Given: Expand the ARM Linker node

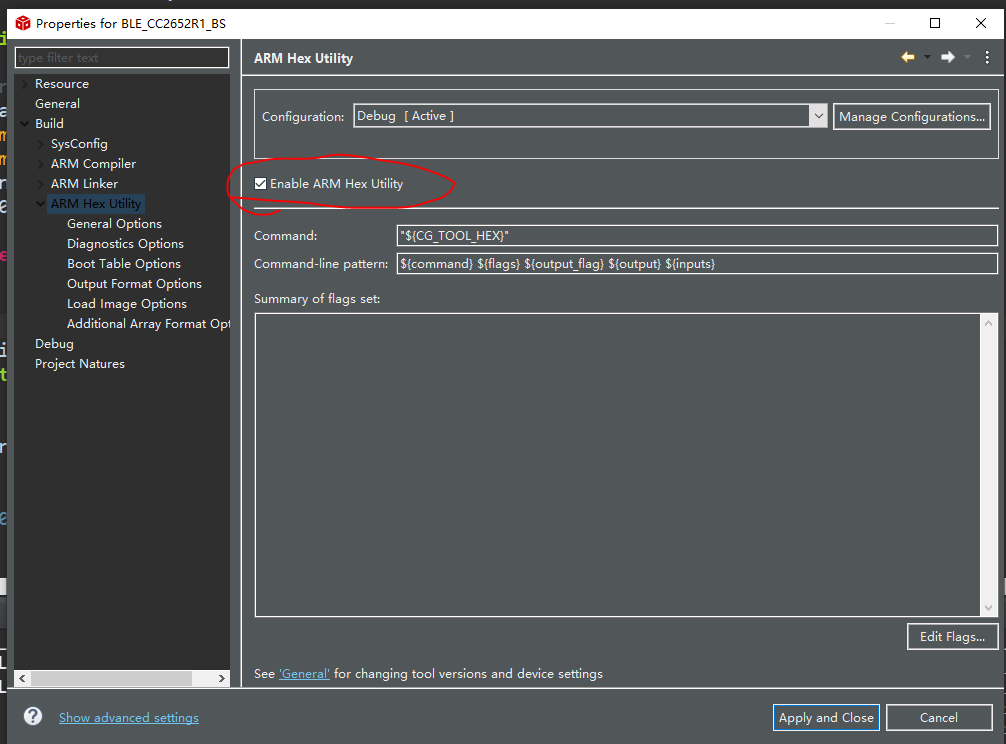Looking at the screenshot, I should [x=40, y=184].
